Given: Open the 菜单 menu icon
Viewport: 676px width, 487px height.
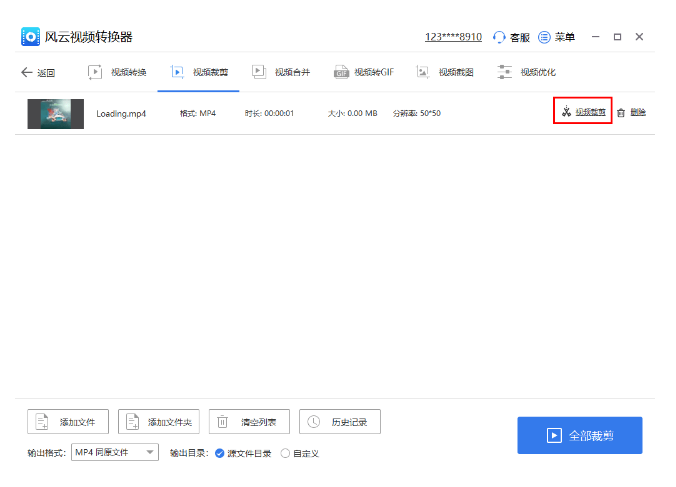Looking at the screenshot, I should point(544,37).
